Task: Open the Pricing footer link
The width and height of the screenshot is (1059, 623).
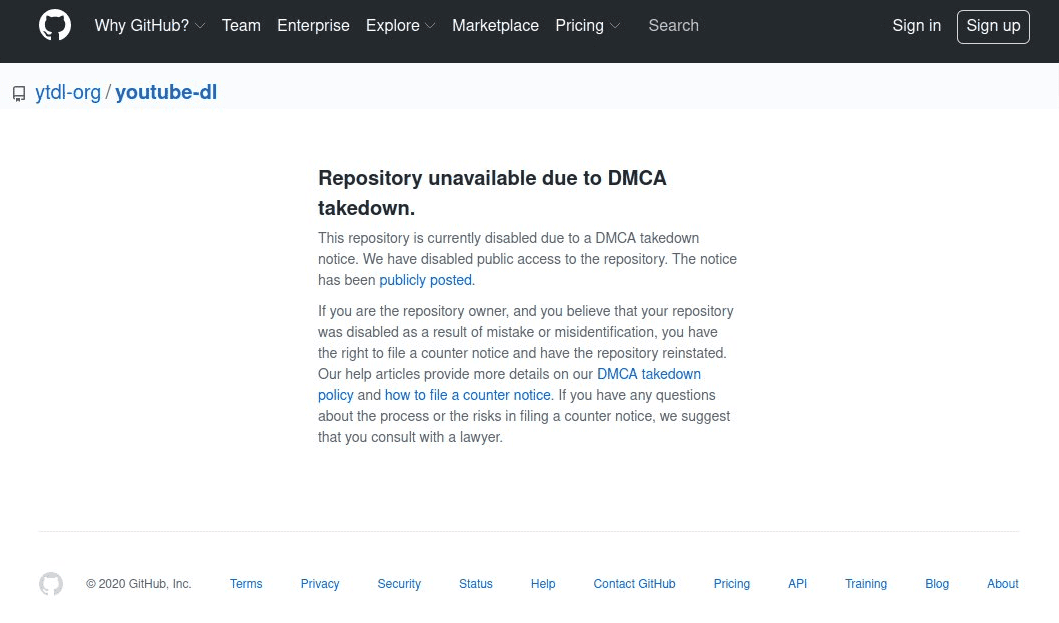Action: coord(732,584)
